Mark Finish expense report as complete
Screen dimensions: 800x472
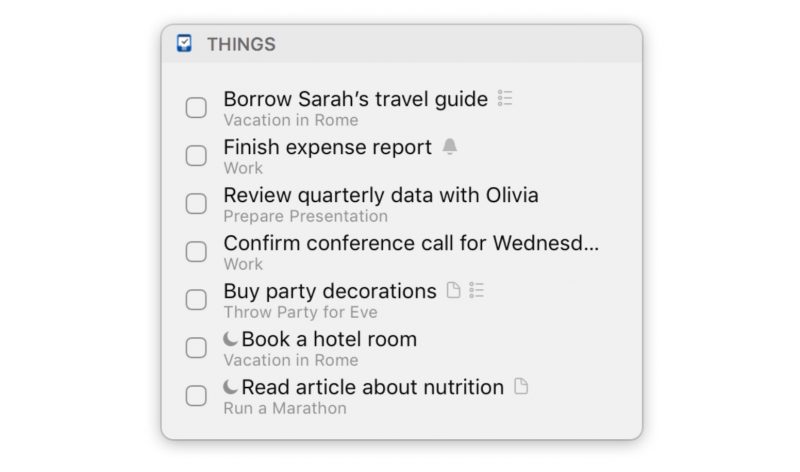point(196,156)
